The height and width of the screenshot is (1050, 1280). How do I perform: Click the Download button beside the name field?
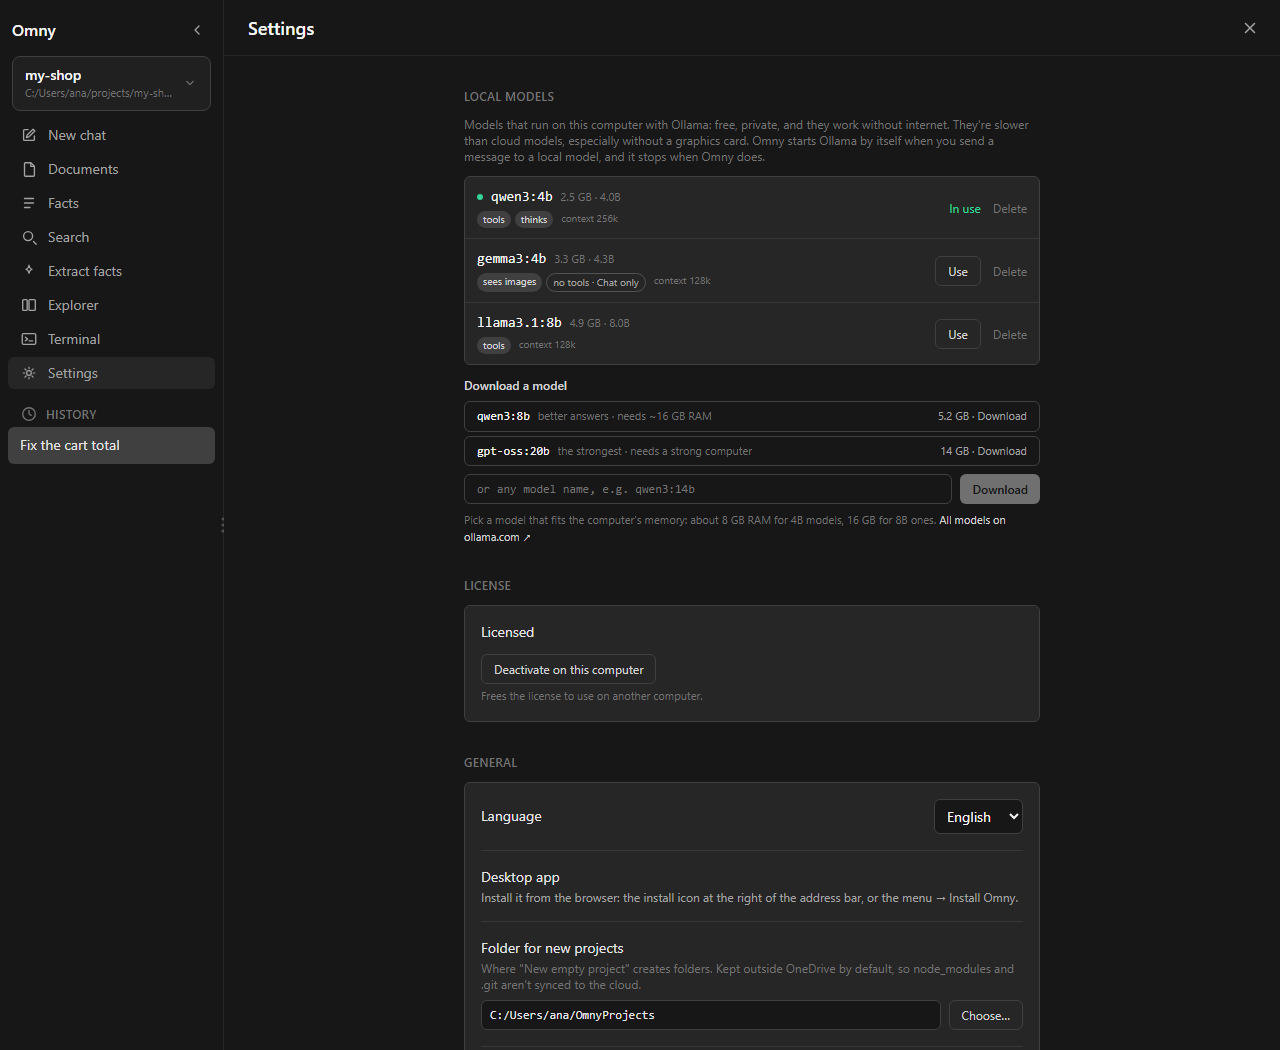point(1000,489)
